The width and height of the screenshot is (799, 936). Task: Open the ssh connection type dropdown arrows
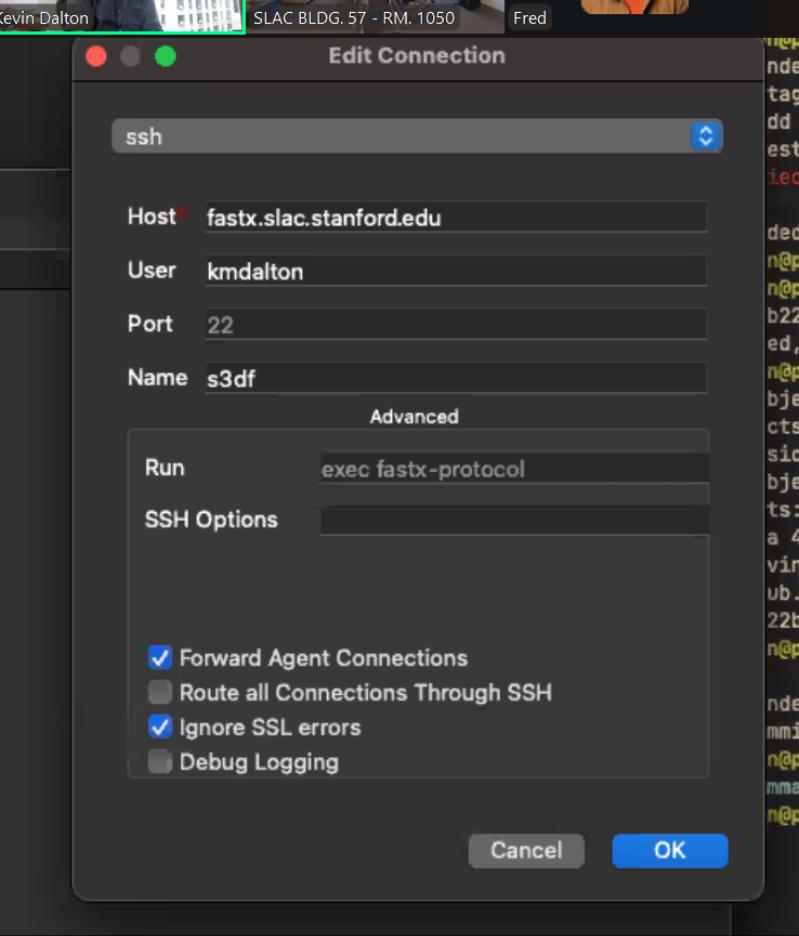pyautogui.click(x=706, y=136)
